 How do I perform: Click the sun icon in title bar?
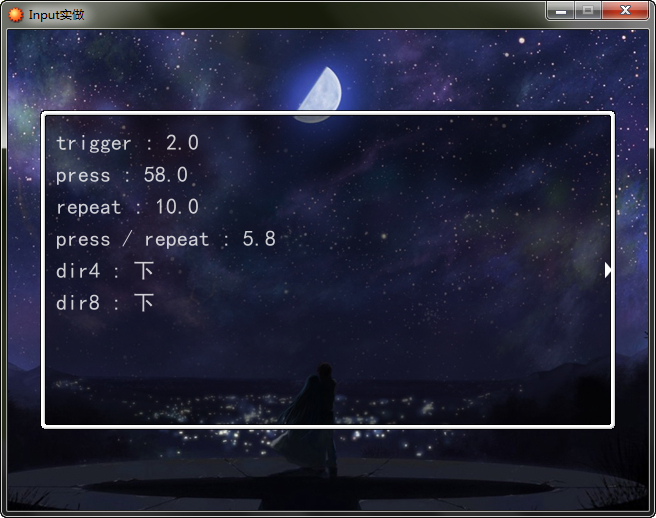click(x=15, y=15)
